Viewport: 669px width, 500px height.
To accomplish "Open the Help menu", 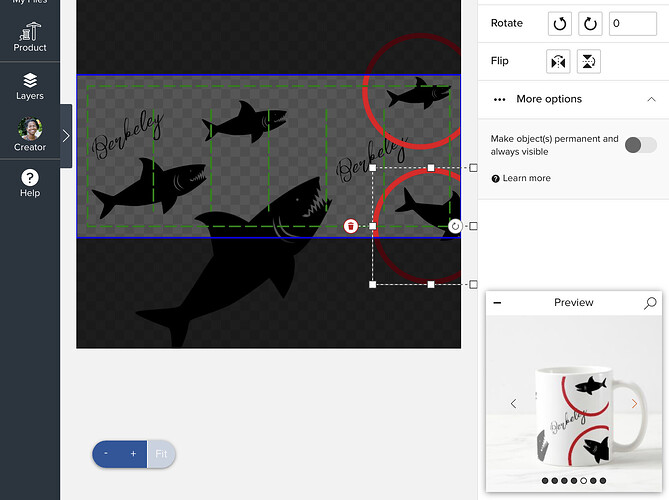I will pyautogui.click(x=30, y=183).
